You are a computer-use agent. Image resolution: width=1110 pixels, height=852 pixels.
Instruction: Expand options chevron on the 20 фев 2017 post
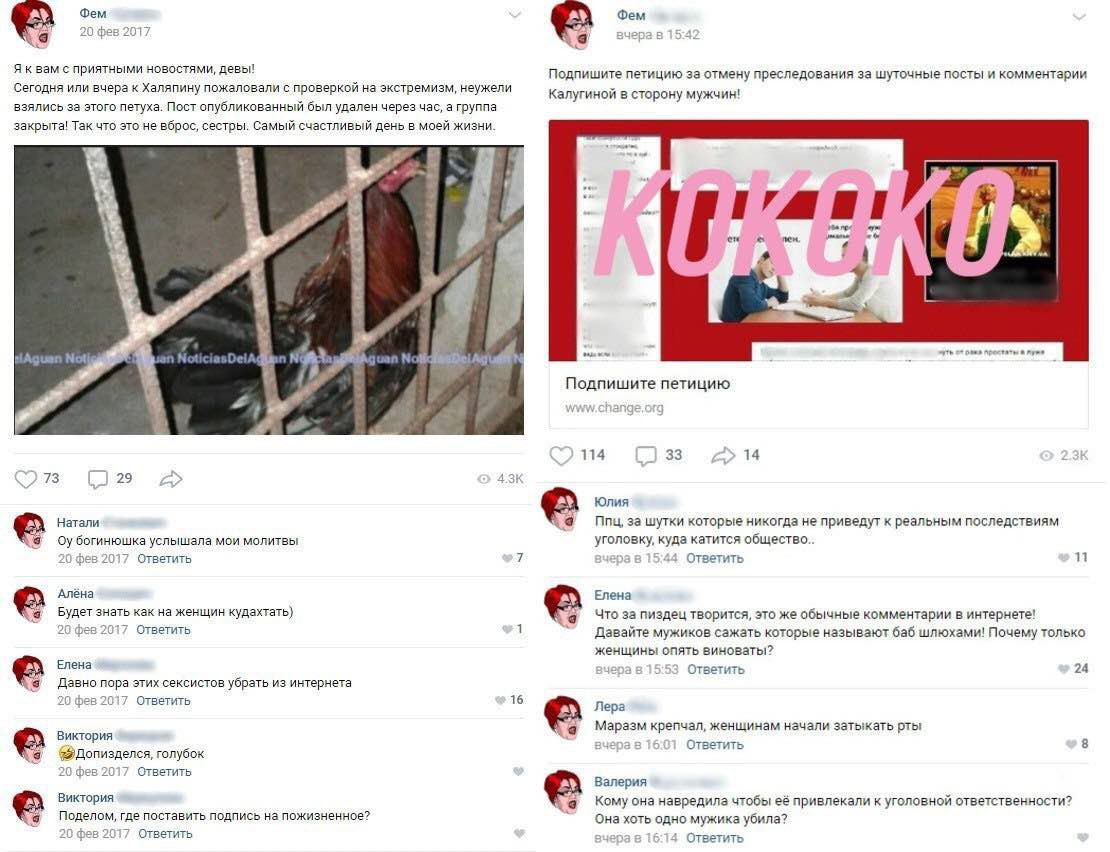coord(515,15)
